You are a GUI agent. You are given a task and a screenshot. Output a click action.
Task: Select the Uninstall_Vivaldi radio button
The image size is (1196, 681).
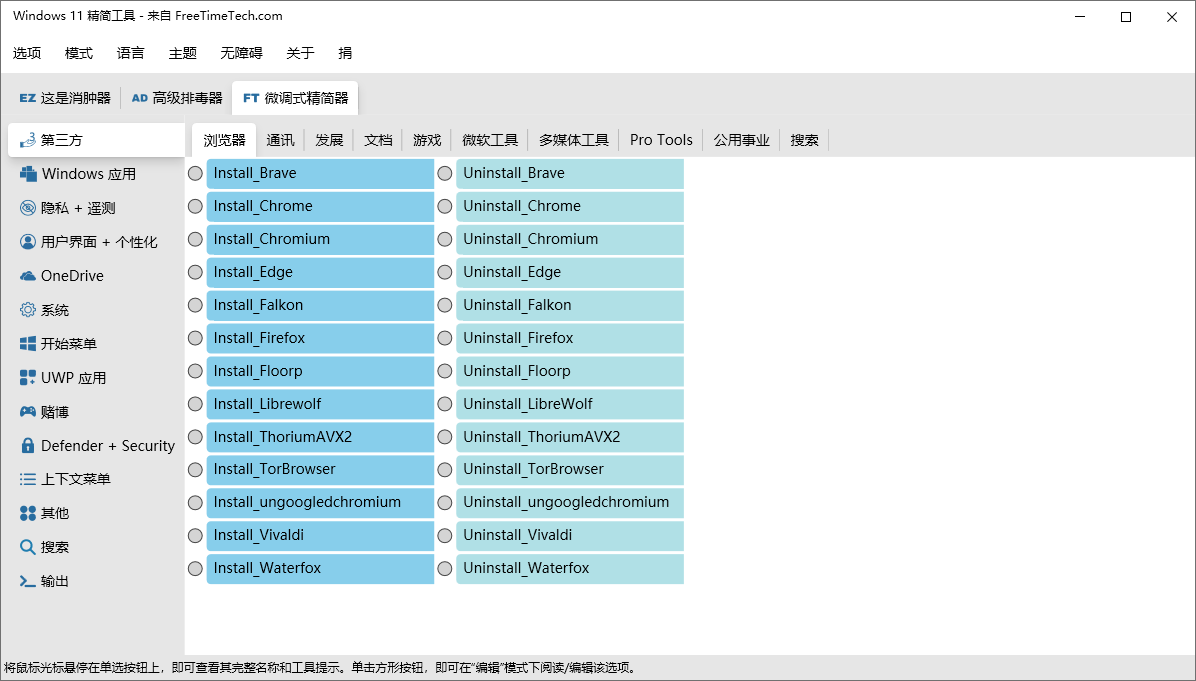(445, 535)
